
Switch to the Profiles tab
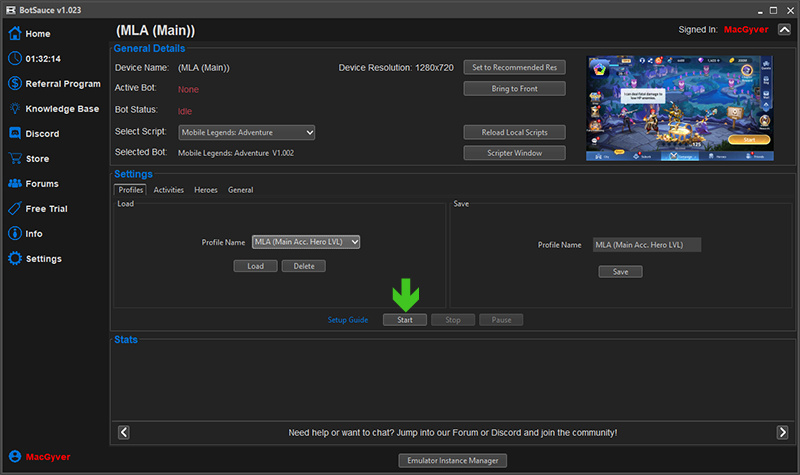tap(131, 190)
